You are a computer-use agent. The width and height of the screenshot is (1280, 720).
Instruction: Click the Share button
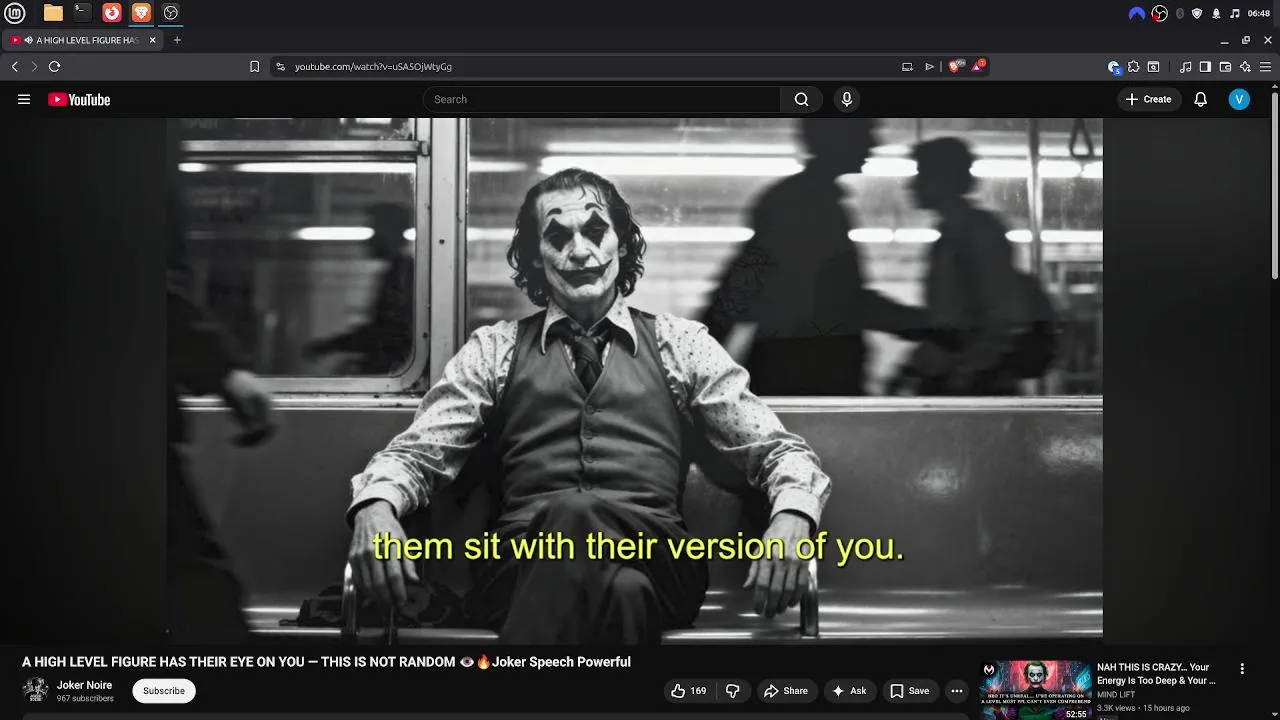pos(786,690)
